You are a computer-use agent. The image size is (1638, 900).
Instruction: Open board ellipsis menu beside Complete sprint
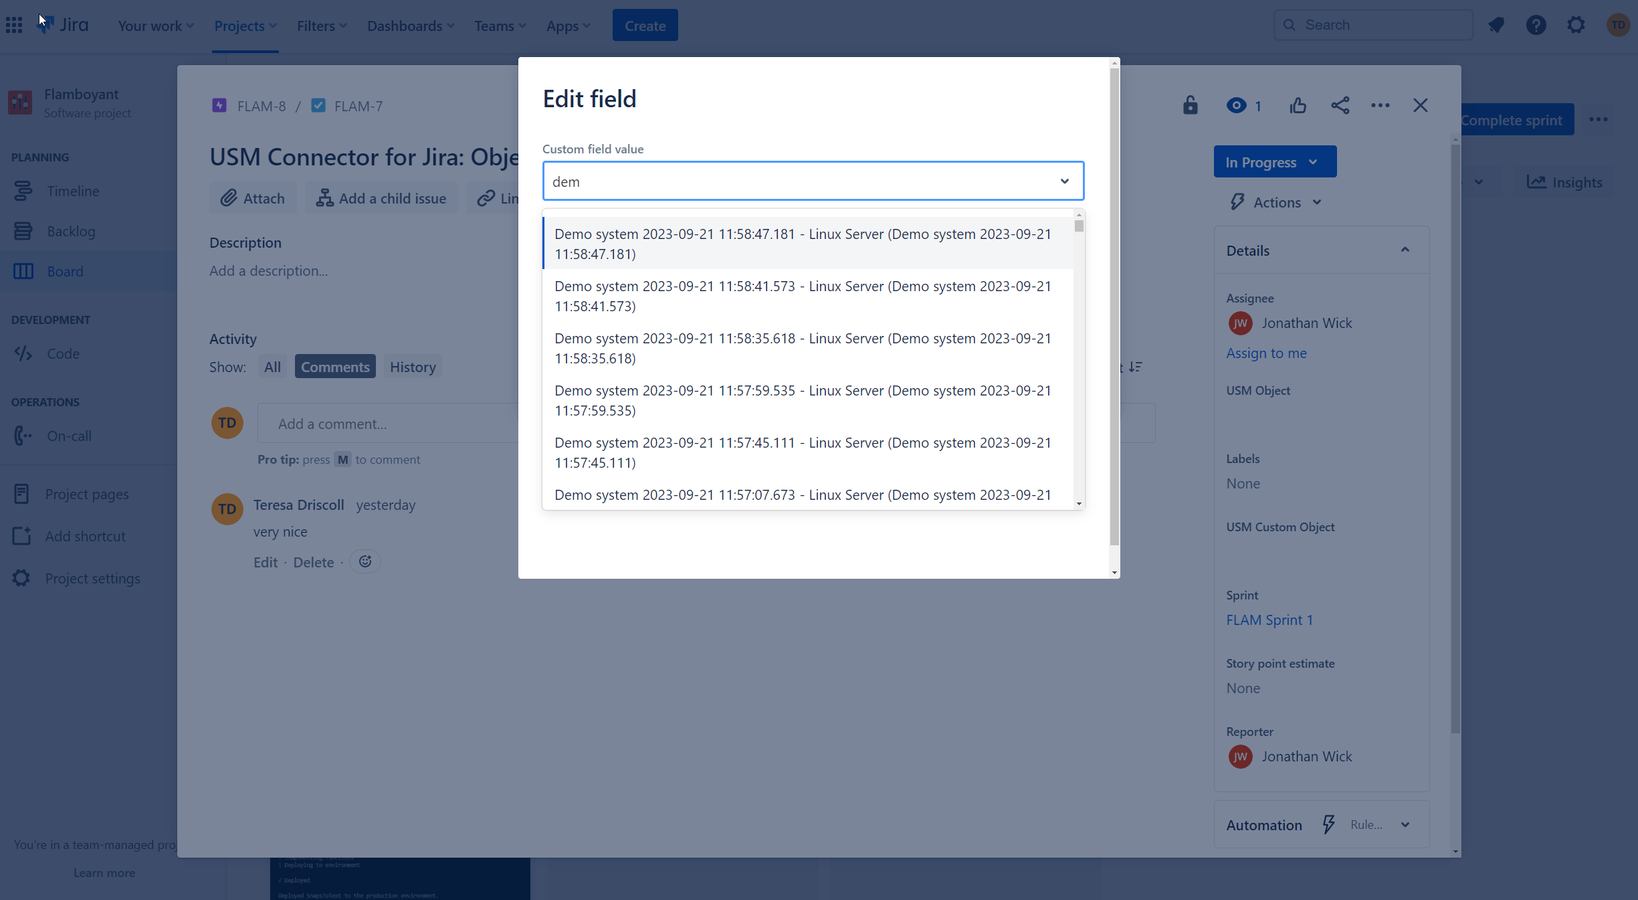(1598, 120)
